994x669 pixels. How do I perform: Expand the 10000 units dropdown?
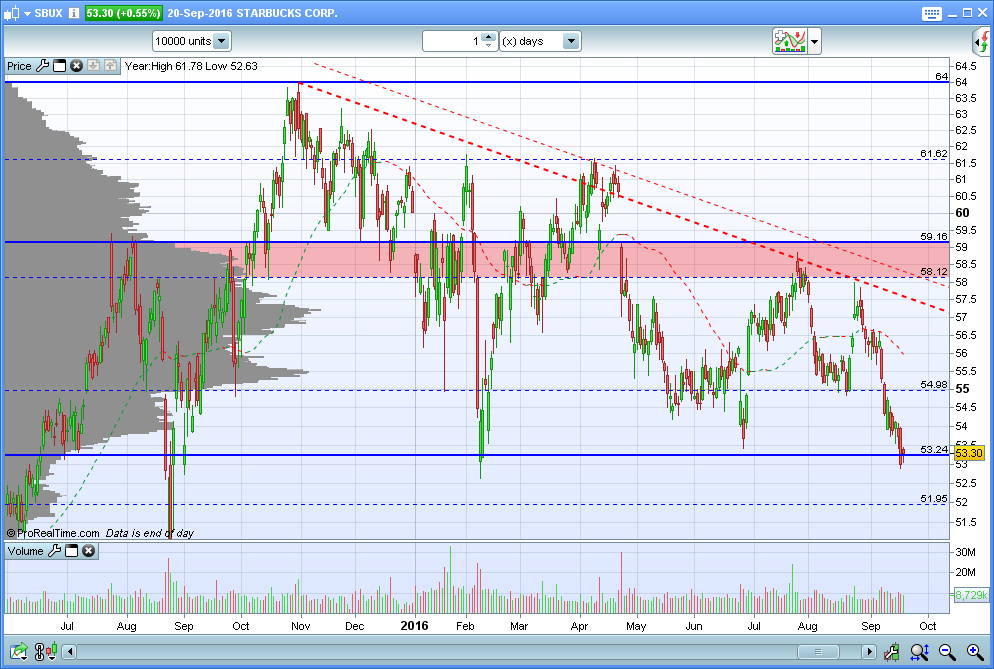(221, 41)
